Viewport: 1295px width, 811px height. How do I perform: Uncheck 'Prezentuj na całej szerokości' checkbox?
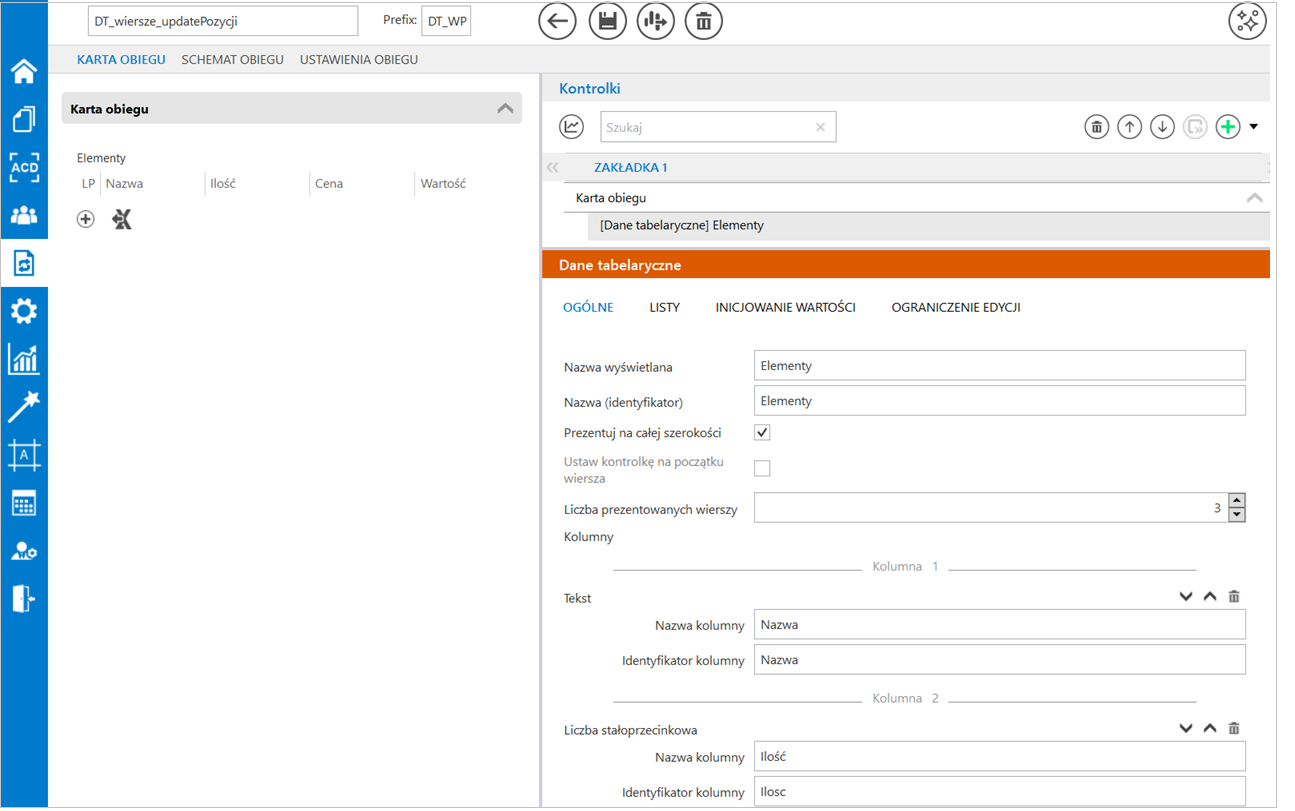(x=762, y=433)
